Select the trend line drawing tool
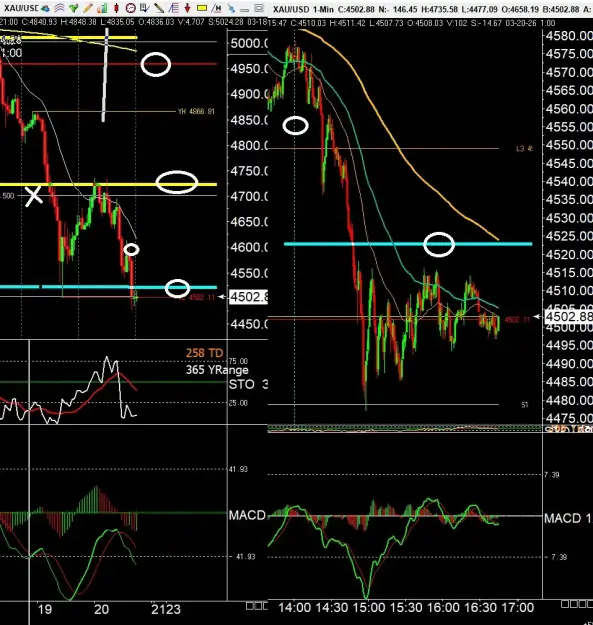This screenshot has width=593, height=625. [x=159, y=8]
